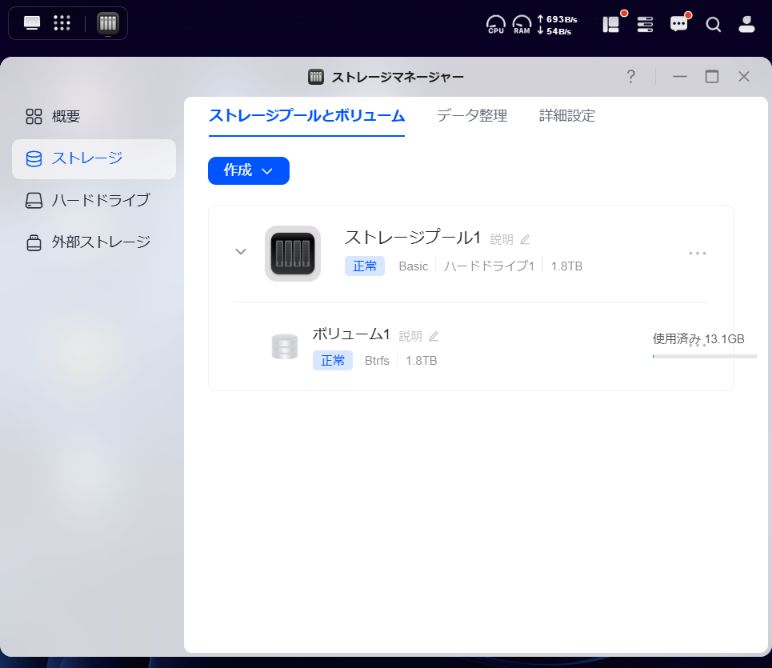The image size is (772, 668).
Task: Minimize the ストレージマネージャー window
Action: tap(680, 76)
